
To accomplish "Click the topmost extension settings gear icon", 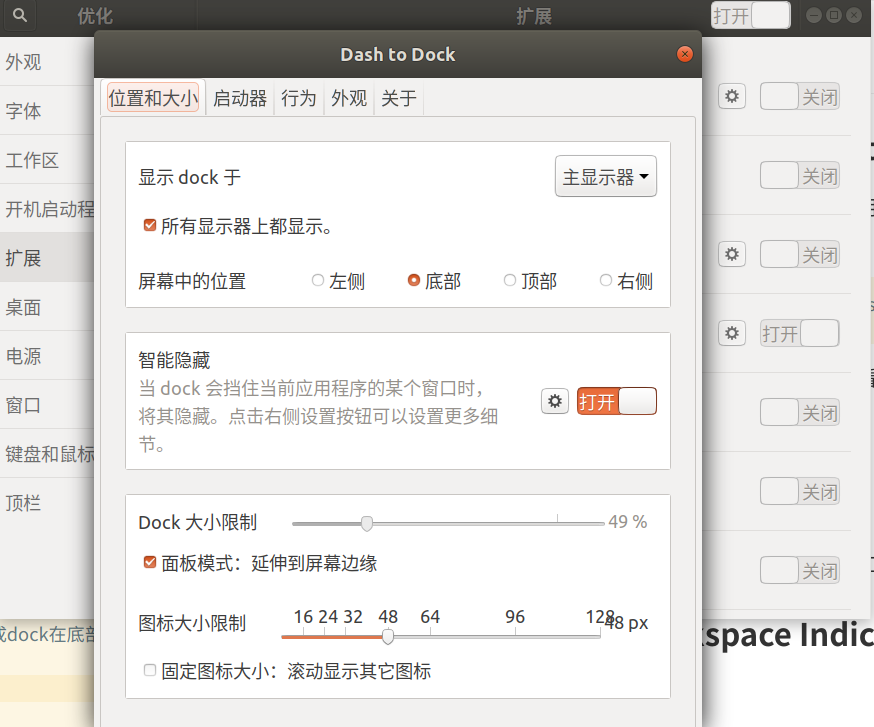I will 732,96.
